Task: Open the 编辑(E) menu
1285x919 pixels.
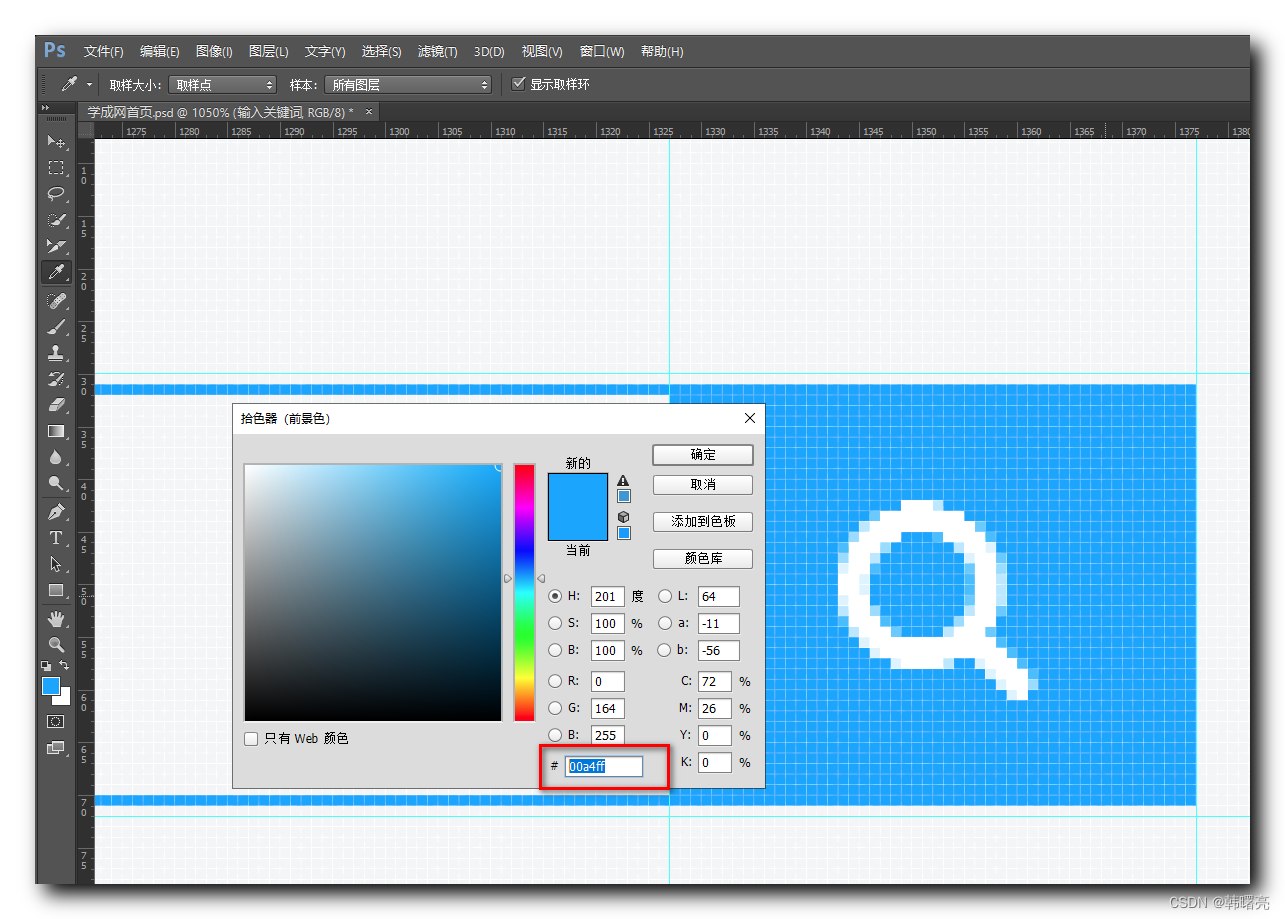Action: pyautogui.click(x=159, y=52)
